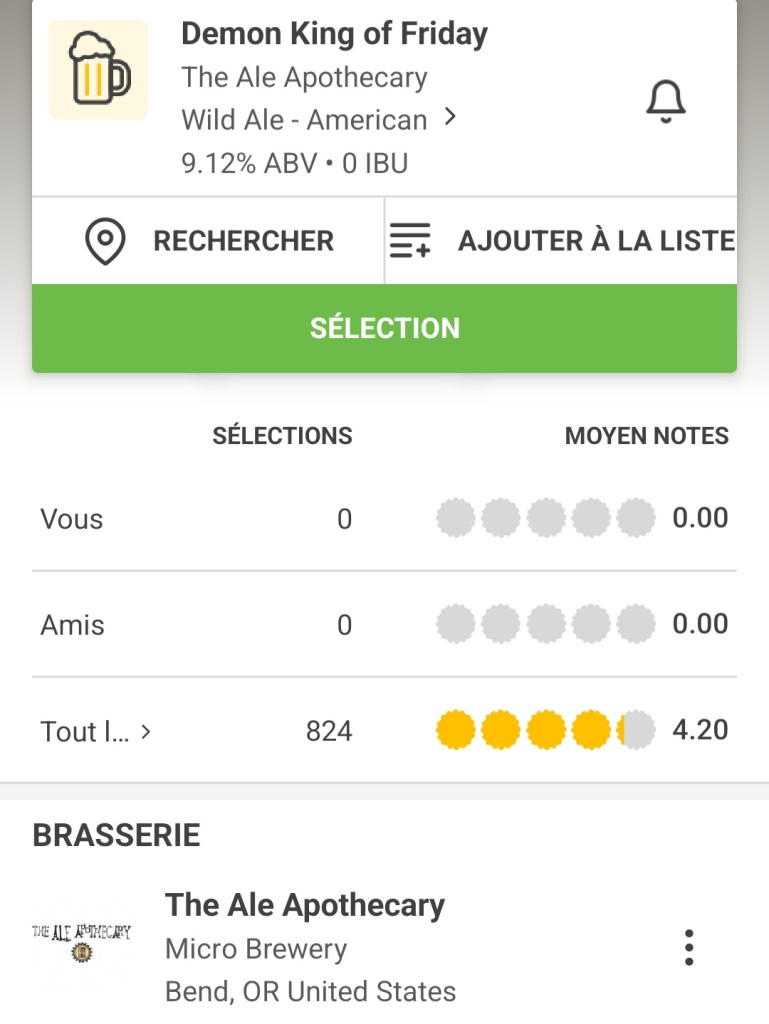
Task: Click the RECHERCHER label
Action: (243, 241)
